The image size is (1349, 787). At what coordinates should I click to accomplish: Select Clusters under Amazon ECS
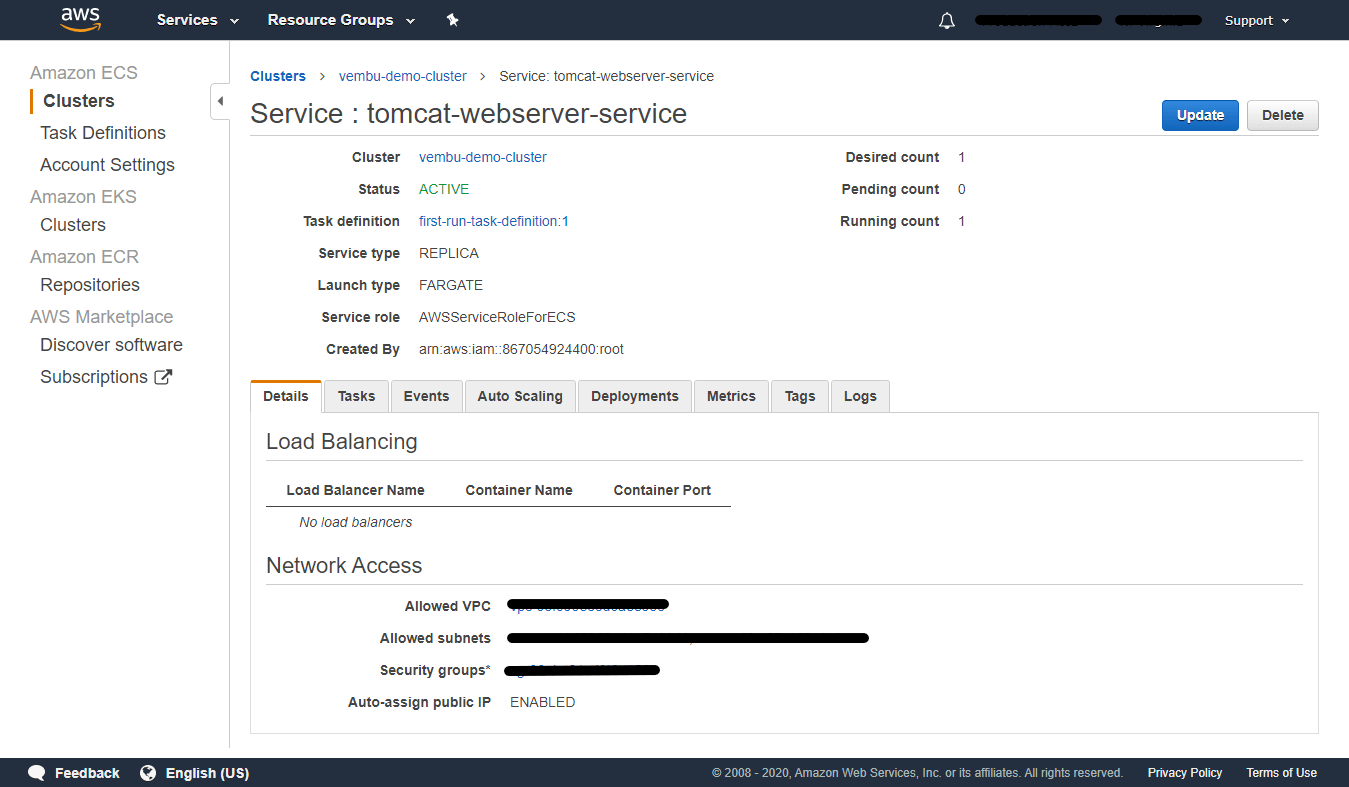[x=79, y=101]
